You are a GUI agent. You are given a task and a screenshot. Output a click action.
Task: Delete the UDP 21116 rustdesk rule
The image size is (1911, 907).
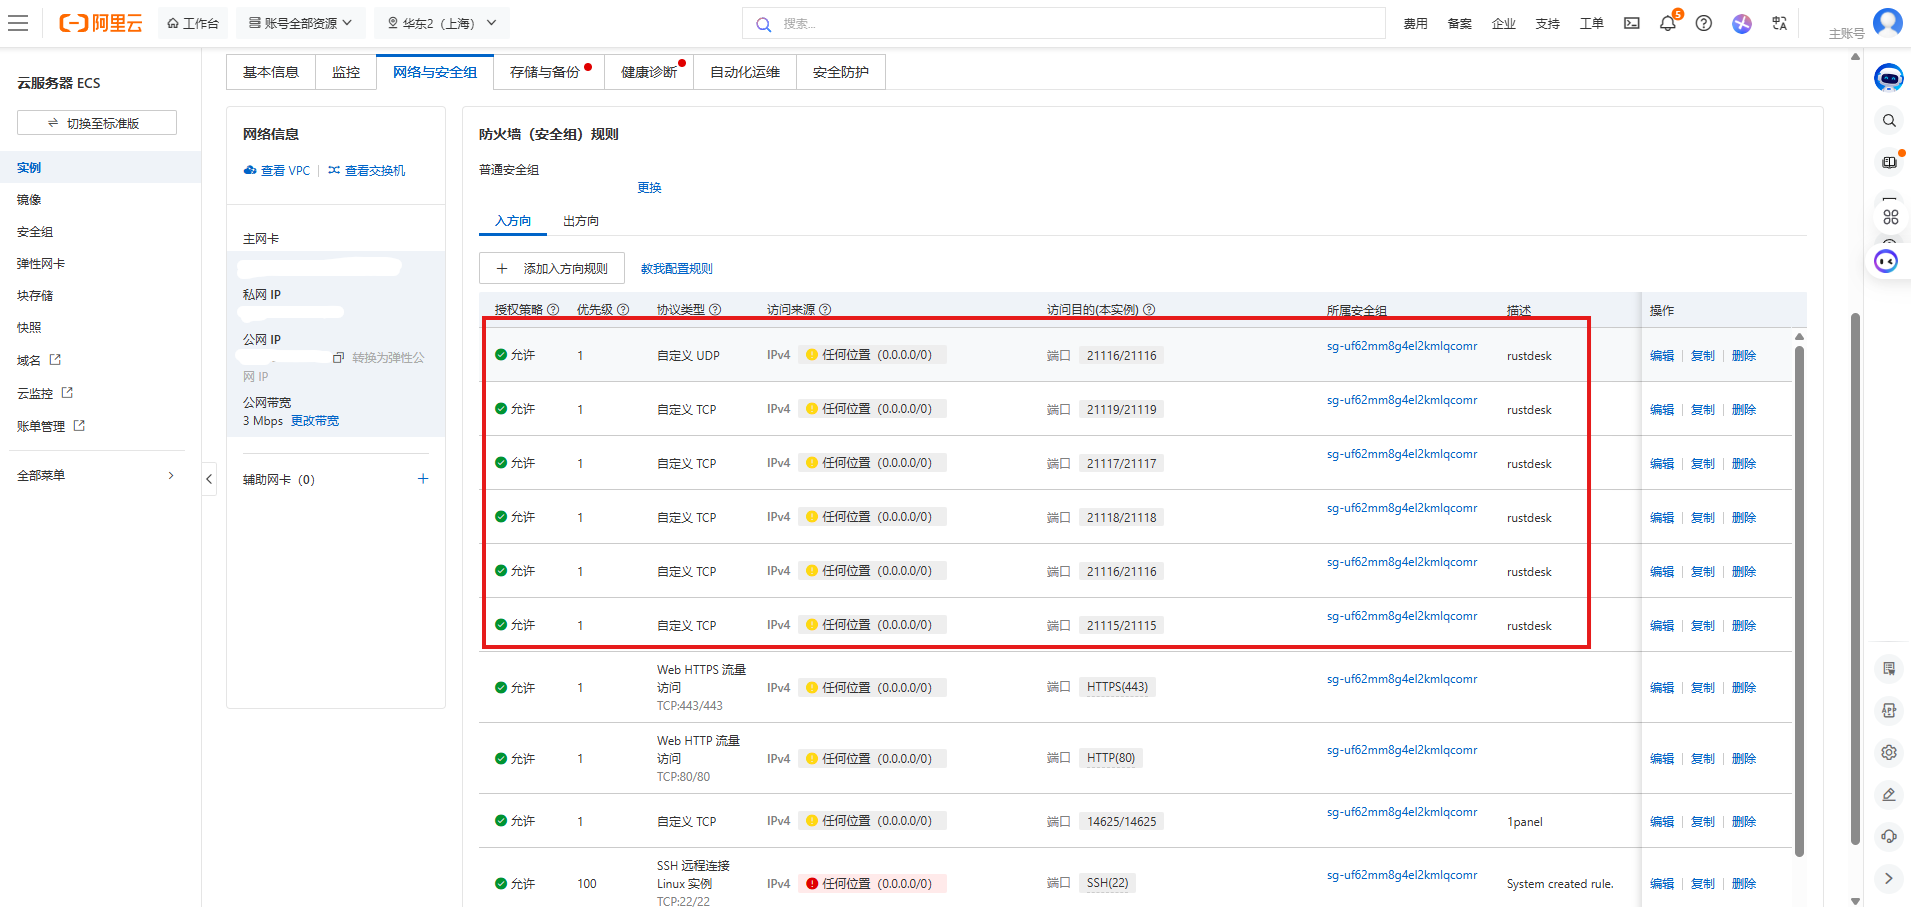click(x=1743, y=356)
